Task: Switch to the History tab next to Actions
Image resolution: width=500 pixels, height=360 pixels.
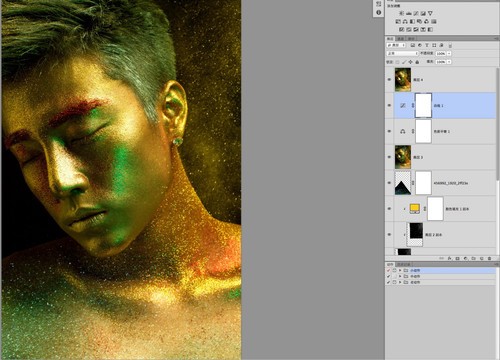Action: coord(403,265)
